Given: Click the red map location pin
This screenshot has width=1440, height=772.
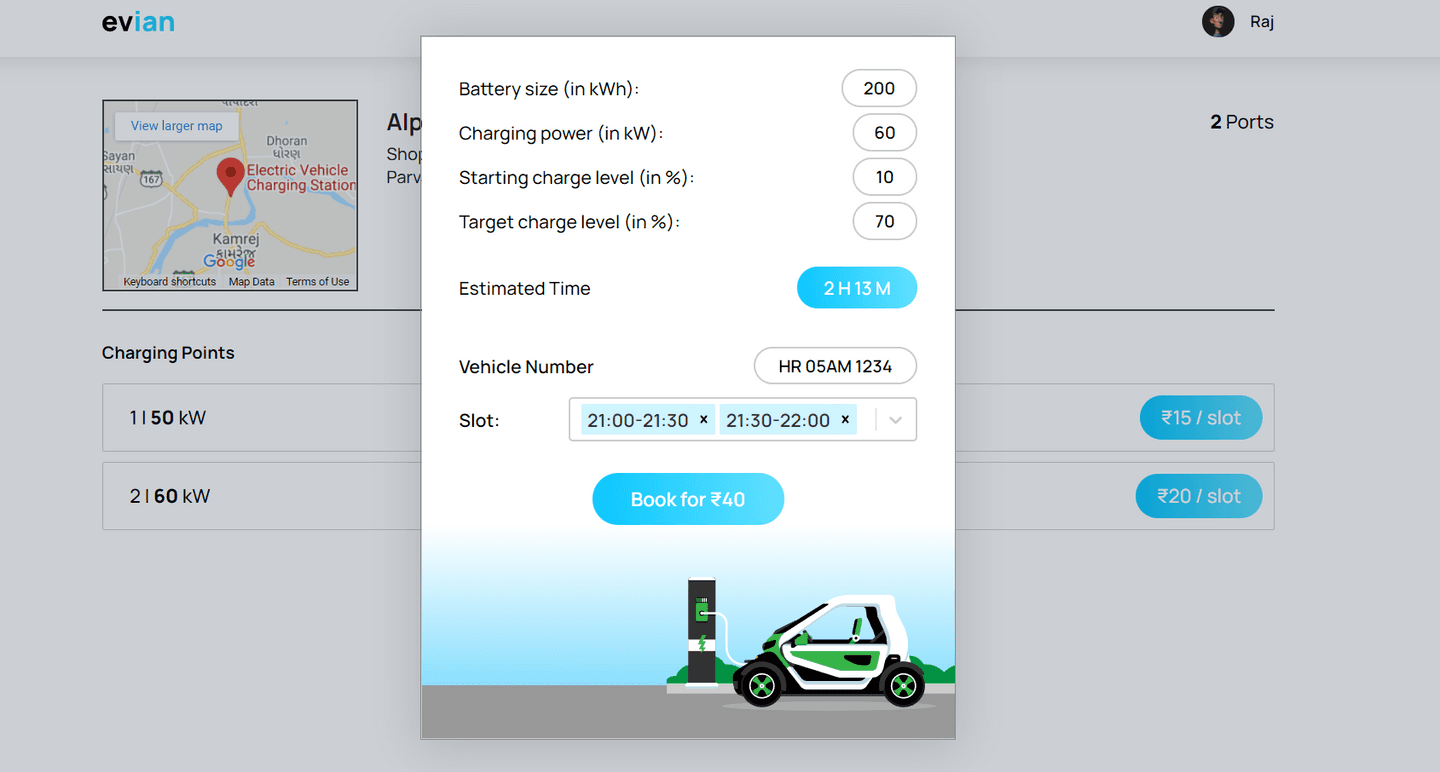Looking at the screenshot, I should (x=231, y=176).
